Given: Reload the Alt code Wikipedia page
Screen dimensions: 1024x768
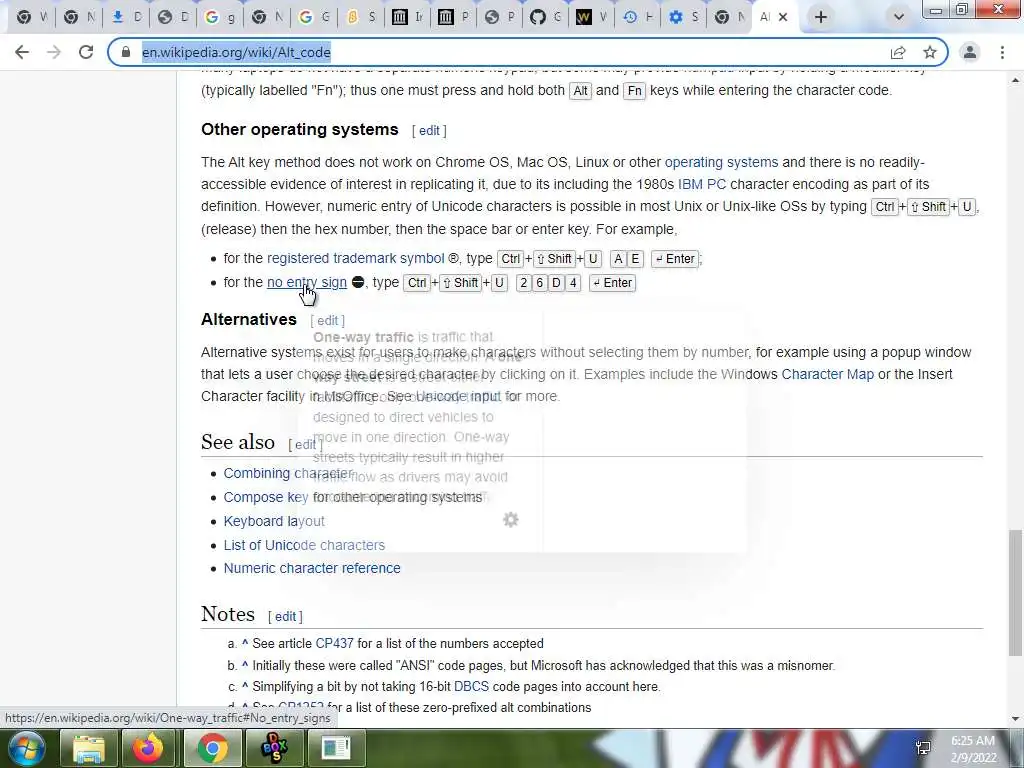Looking at the screenshot, I should pyautogui.click(x=86, y=52).
